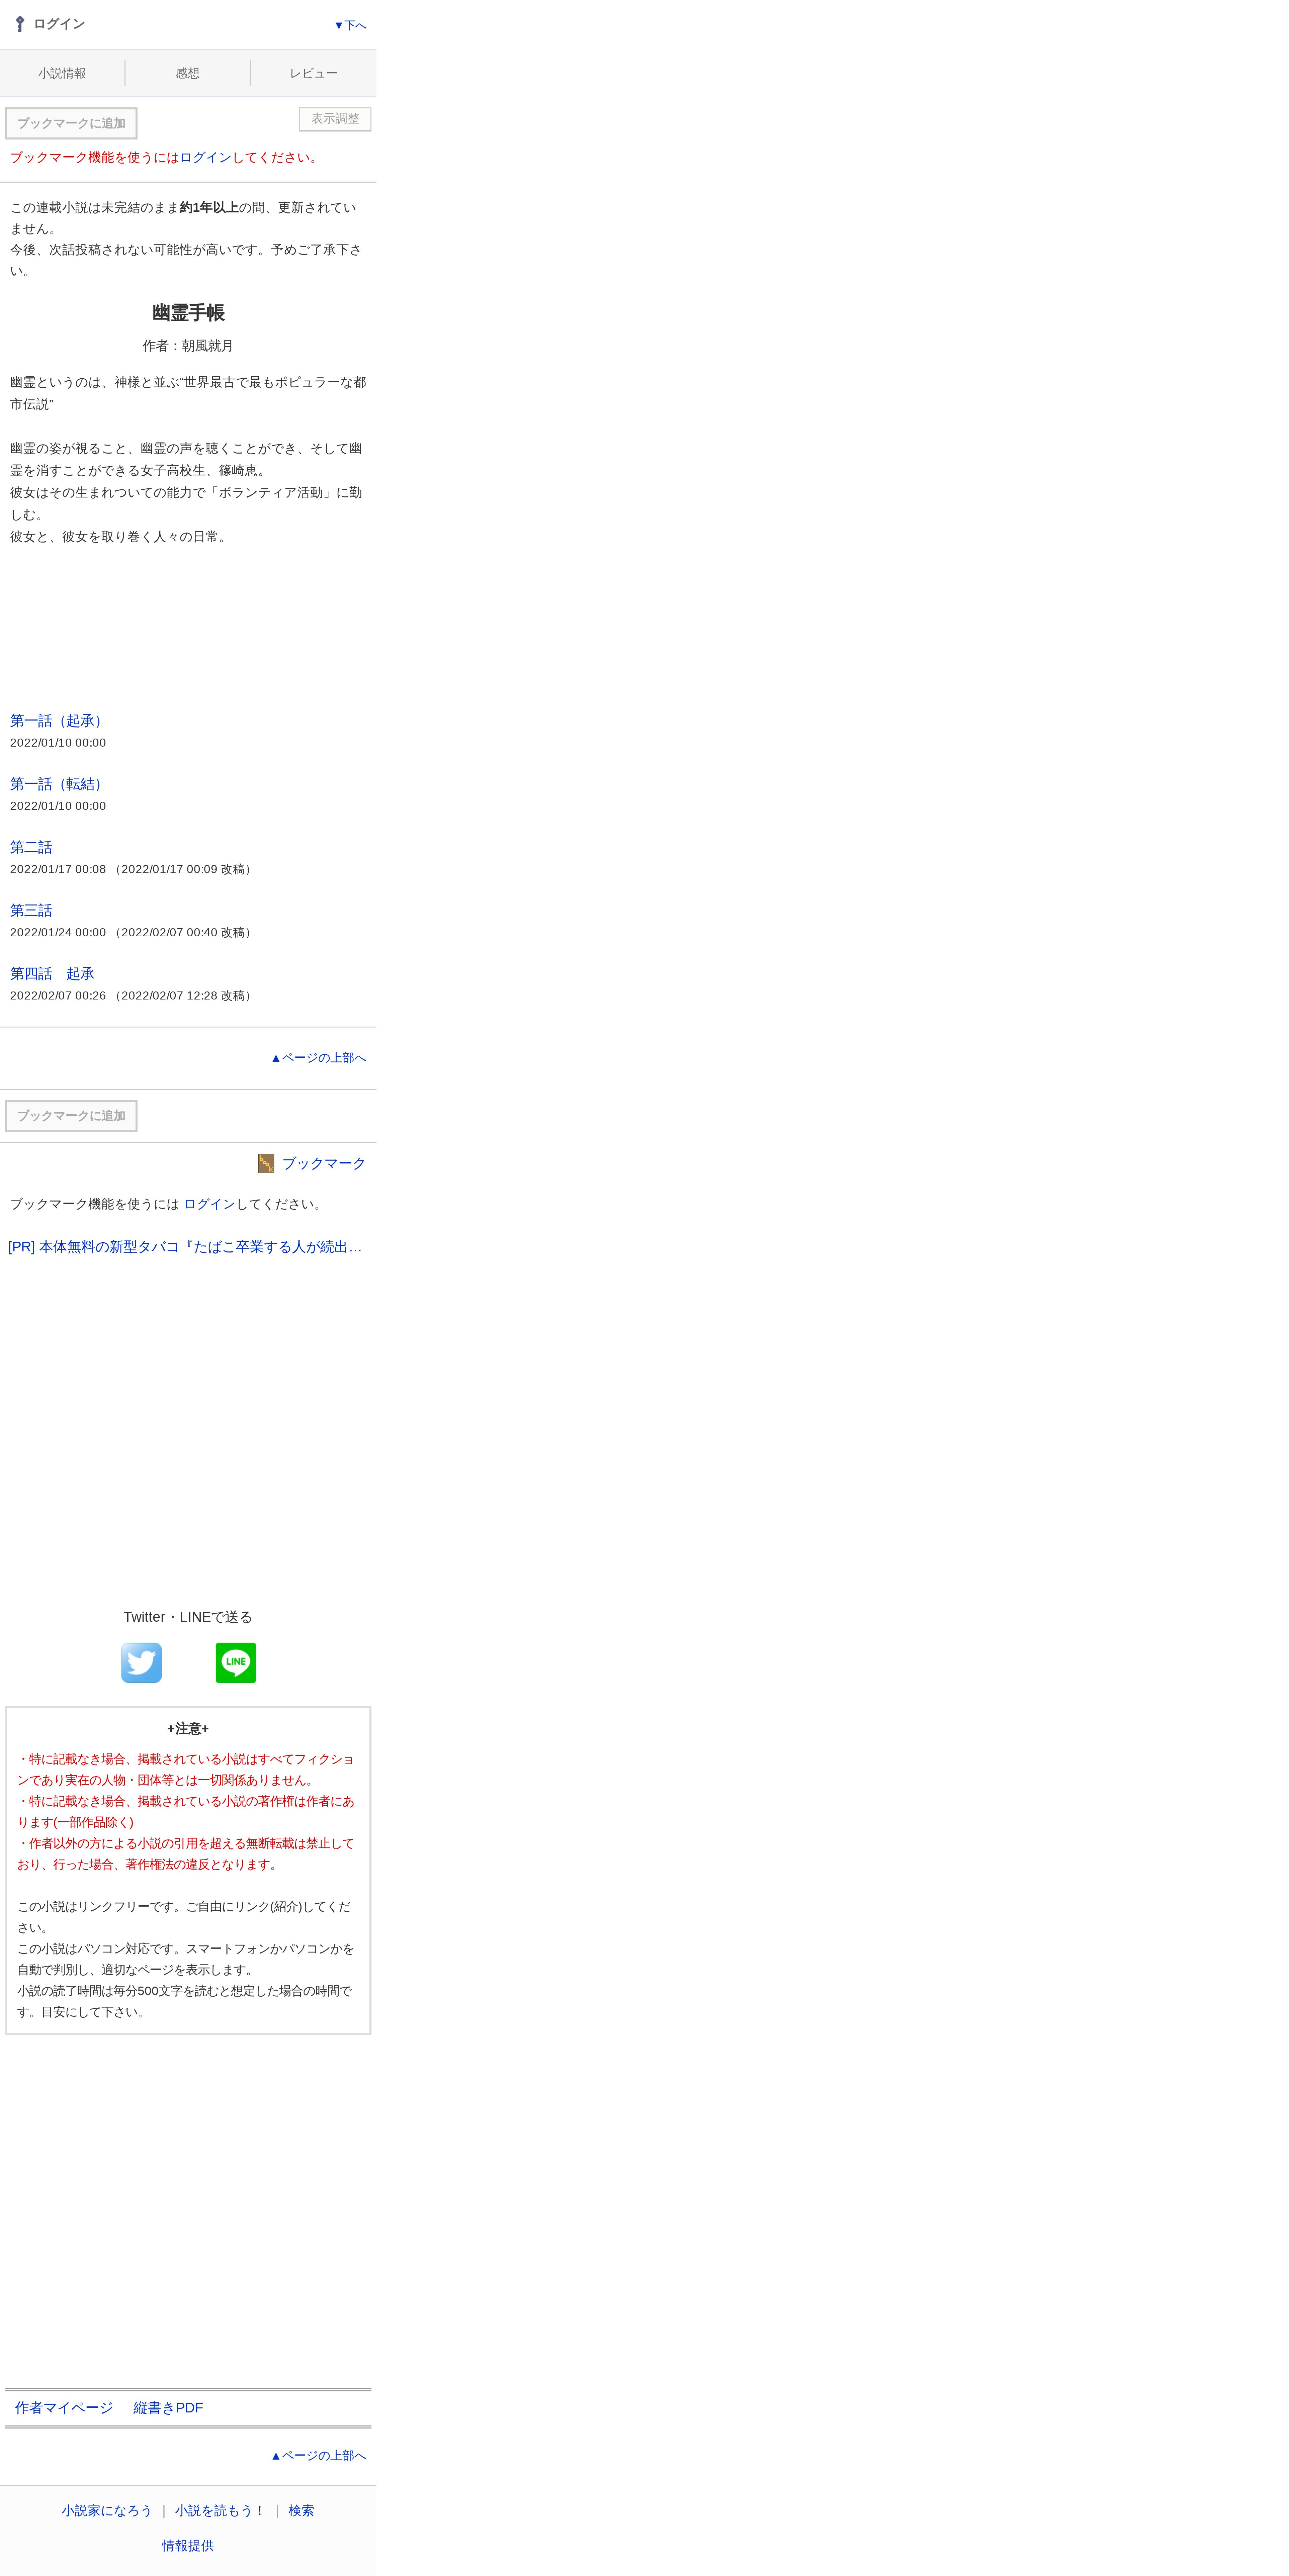Viewport: 1289px width, 2576px height.
Task: Click date 2022/01/24 00:00 under 第三話
Action: pyautogui.click(x=58, y=932)
